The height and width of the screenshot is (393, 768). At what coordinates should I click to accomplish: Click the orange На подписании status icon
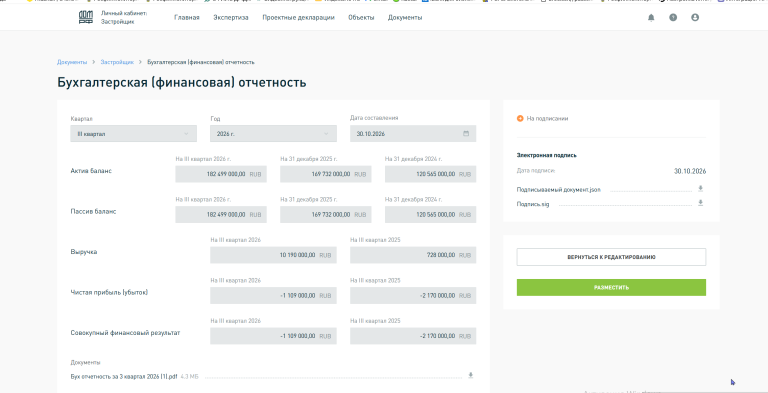[x=520, y=119]
